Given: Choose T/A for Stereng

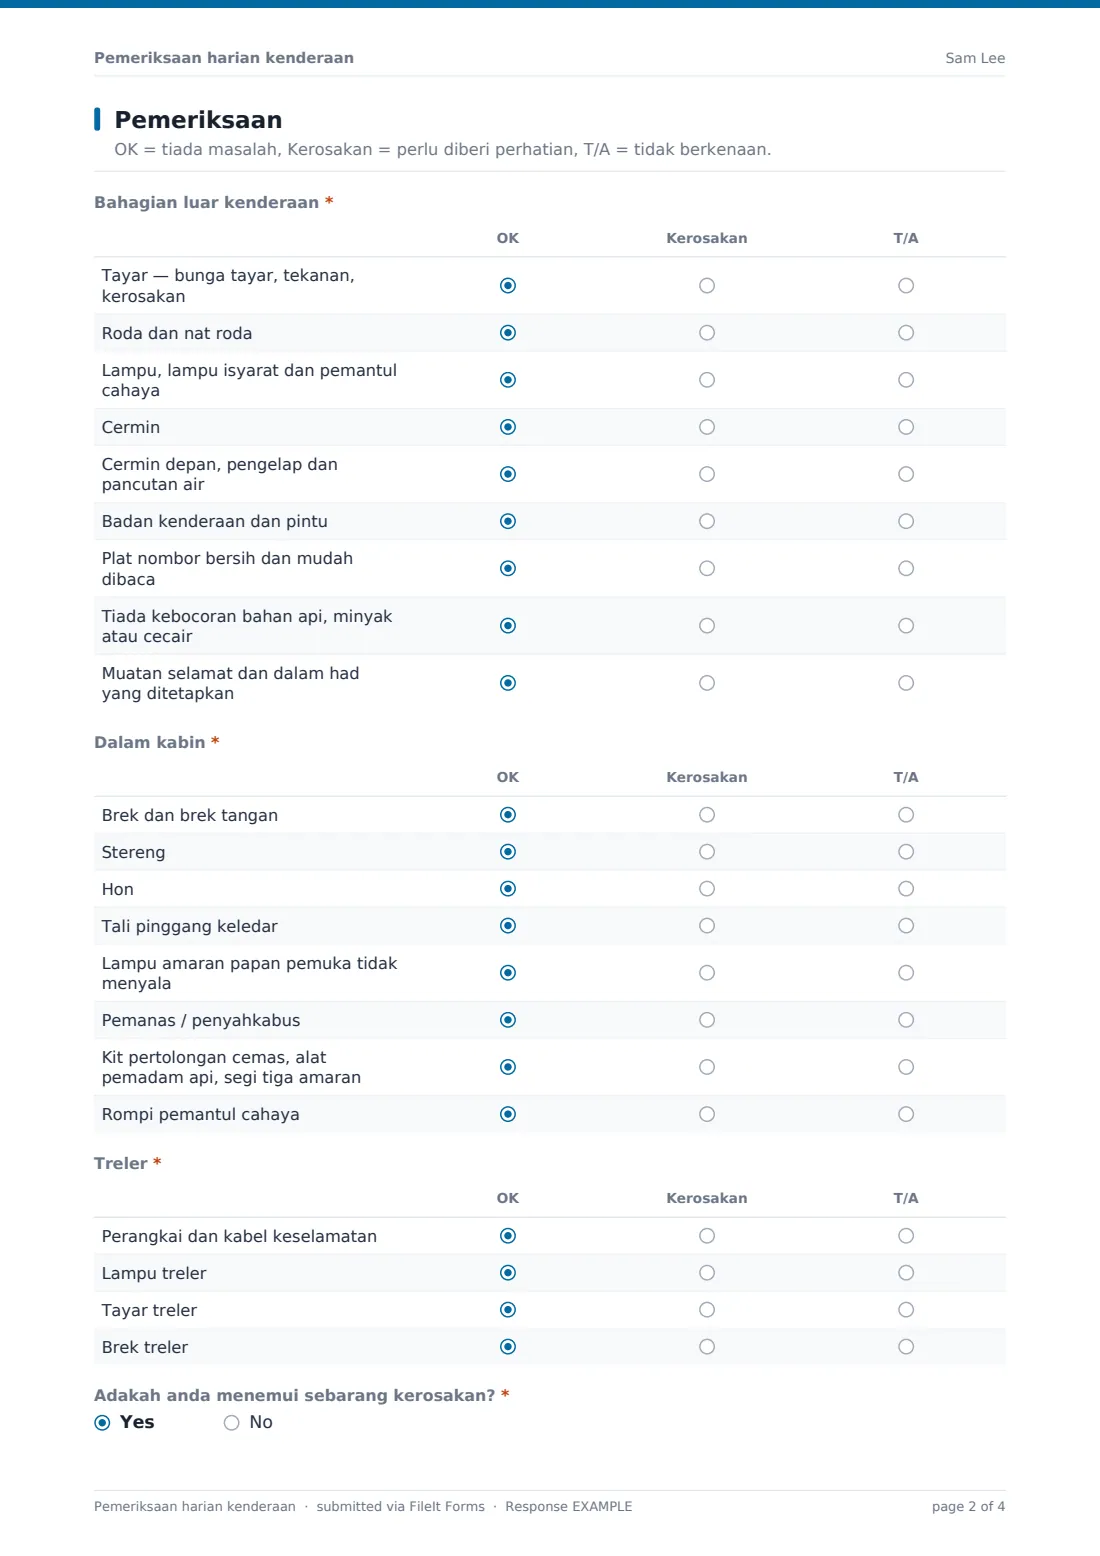Looking at the screenshot, I should tap(906, 852).
